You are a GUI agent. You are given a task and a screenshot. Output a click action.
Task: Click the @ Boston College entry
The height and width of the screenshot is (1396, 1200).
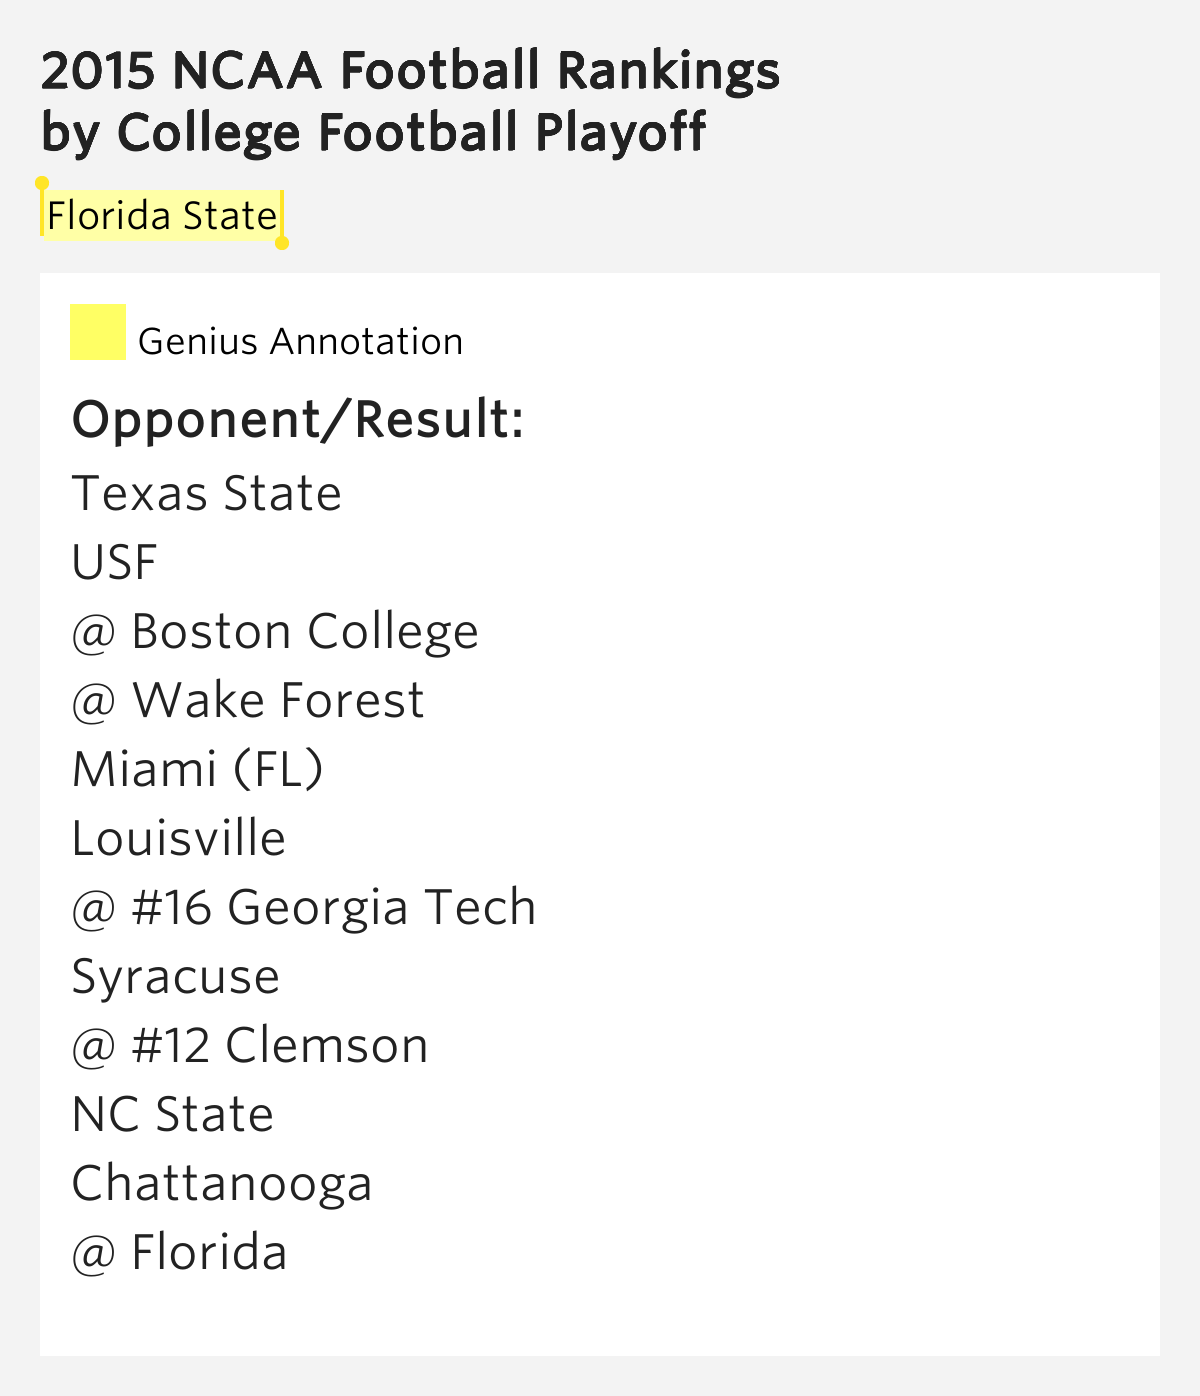275,632
